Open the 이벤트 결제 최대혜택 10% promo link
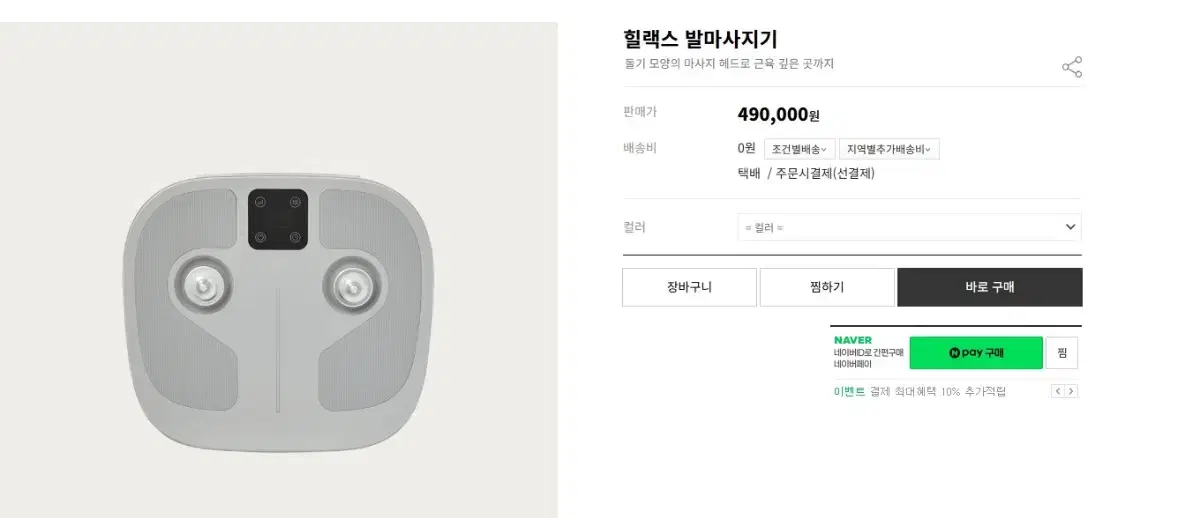 [x=920, y=392]
